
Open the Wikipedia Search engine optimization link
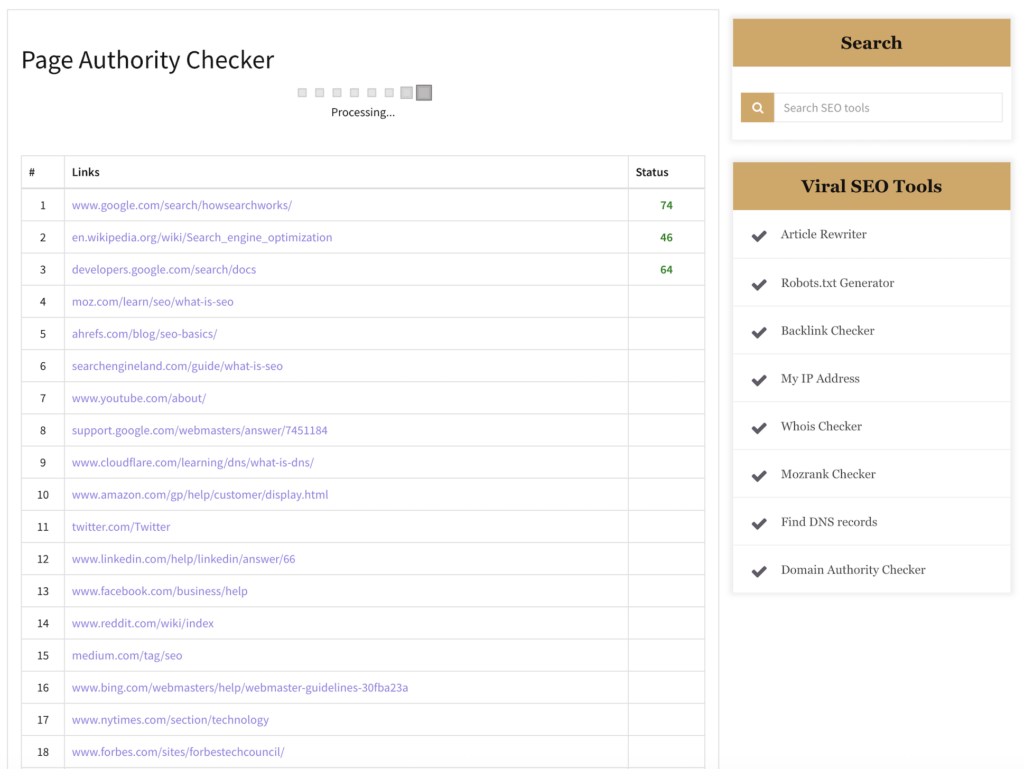201,237
